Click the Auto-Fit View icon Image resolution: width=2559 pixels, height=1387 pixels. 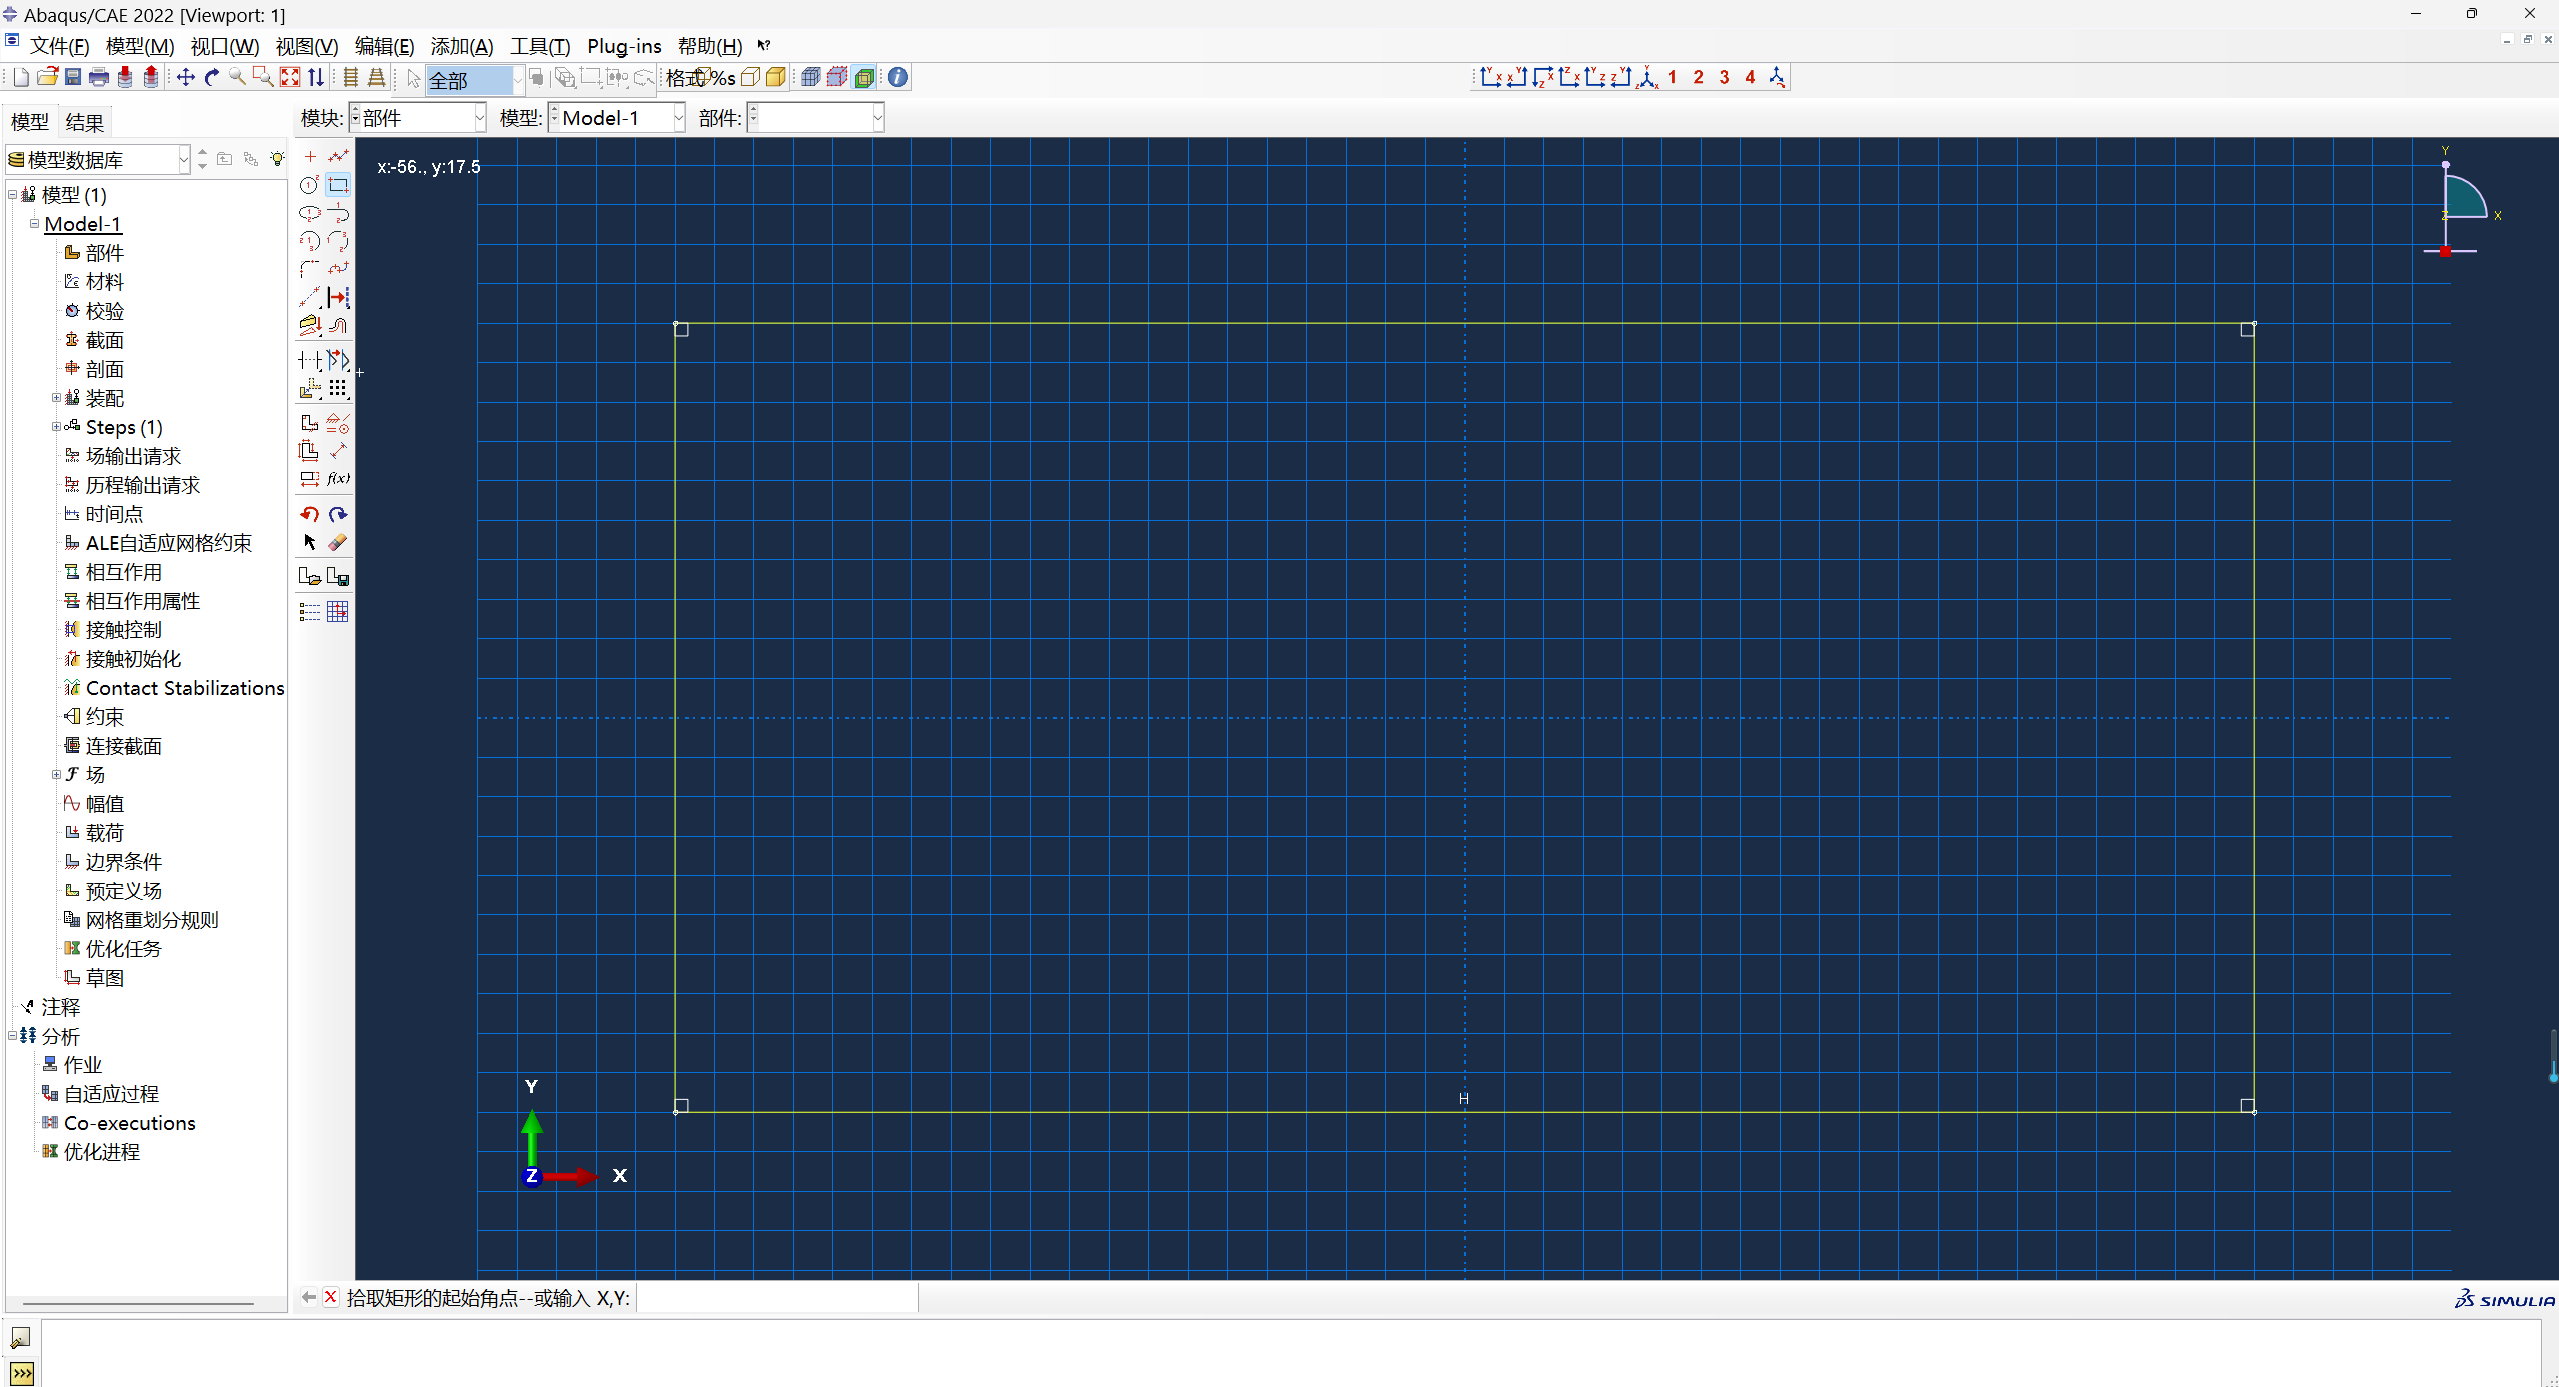(x=290, y=77)
